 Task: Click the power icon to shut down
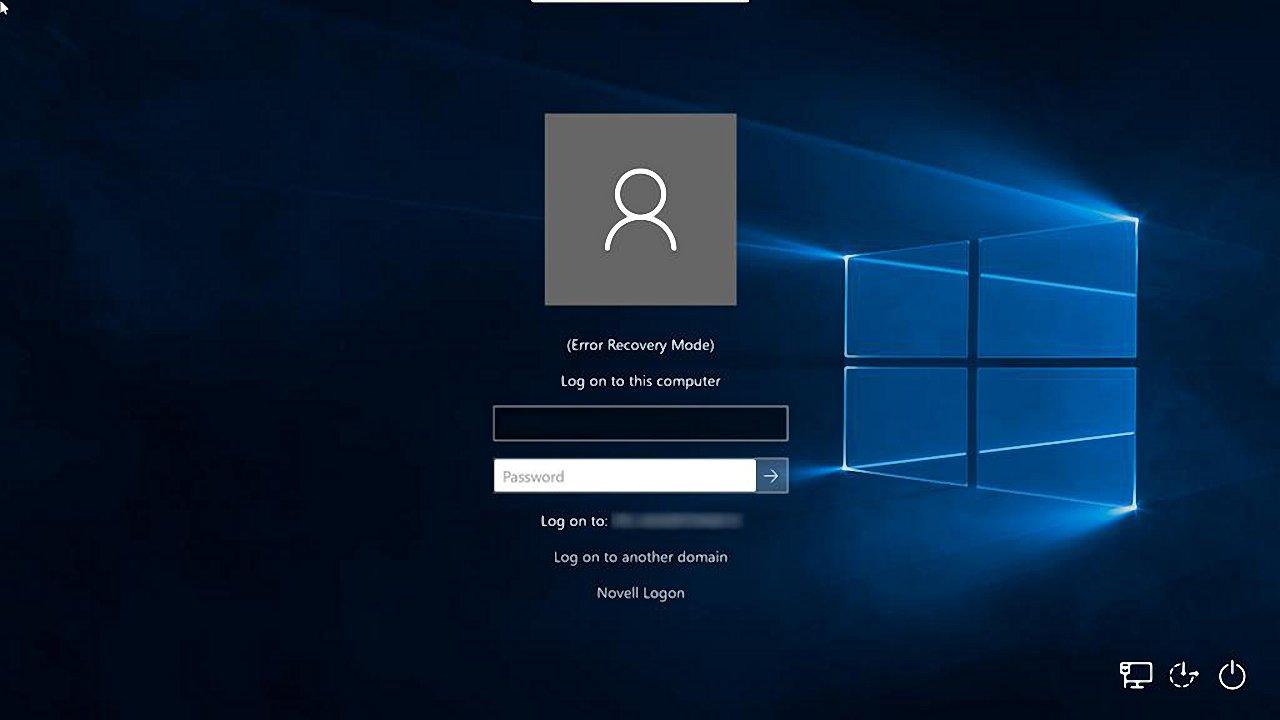(x=1231, y=675)
